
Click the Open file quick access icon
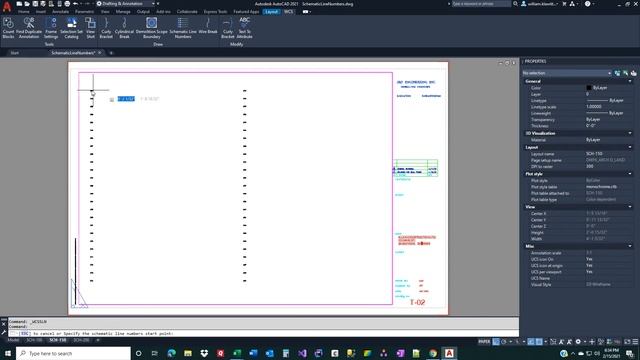27,4
